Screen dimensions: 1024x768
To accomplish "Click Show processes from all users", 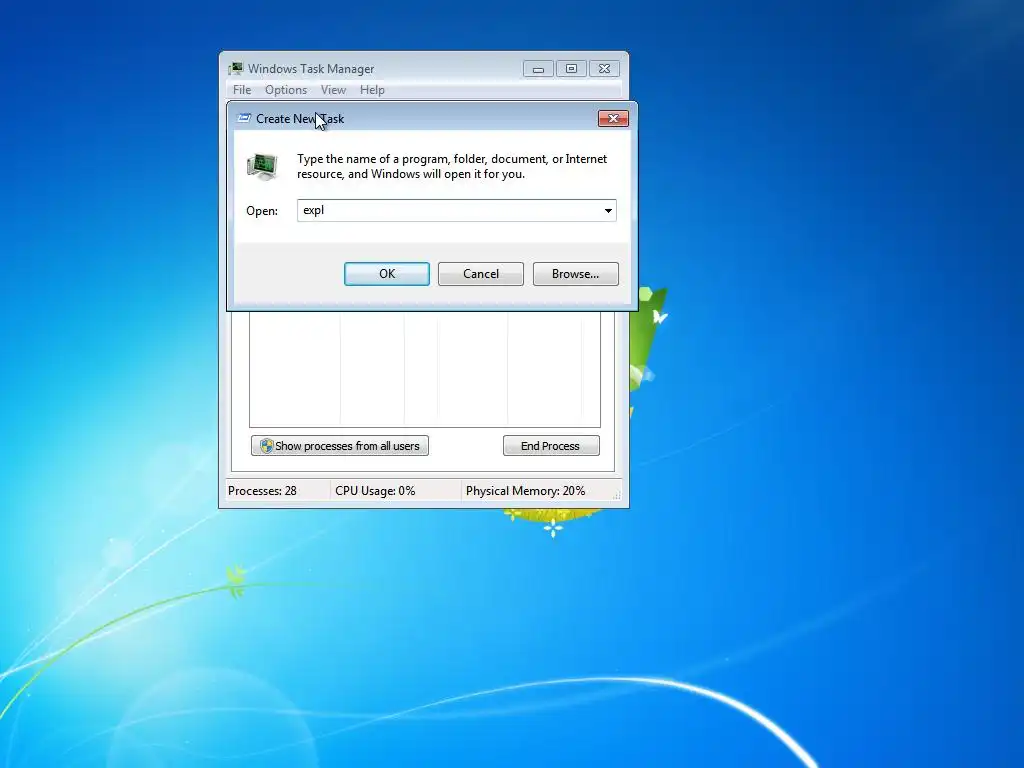I will pyautogui.click(x=340, y=445).
